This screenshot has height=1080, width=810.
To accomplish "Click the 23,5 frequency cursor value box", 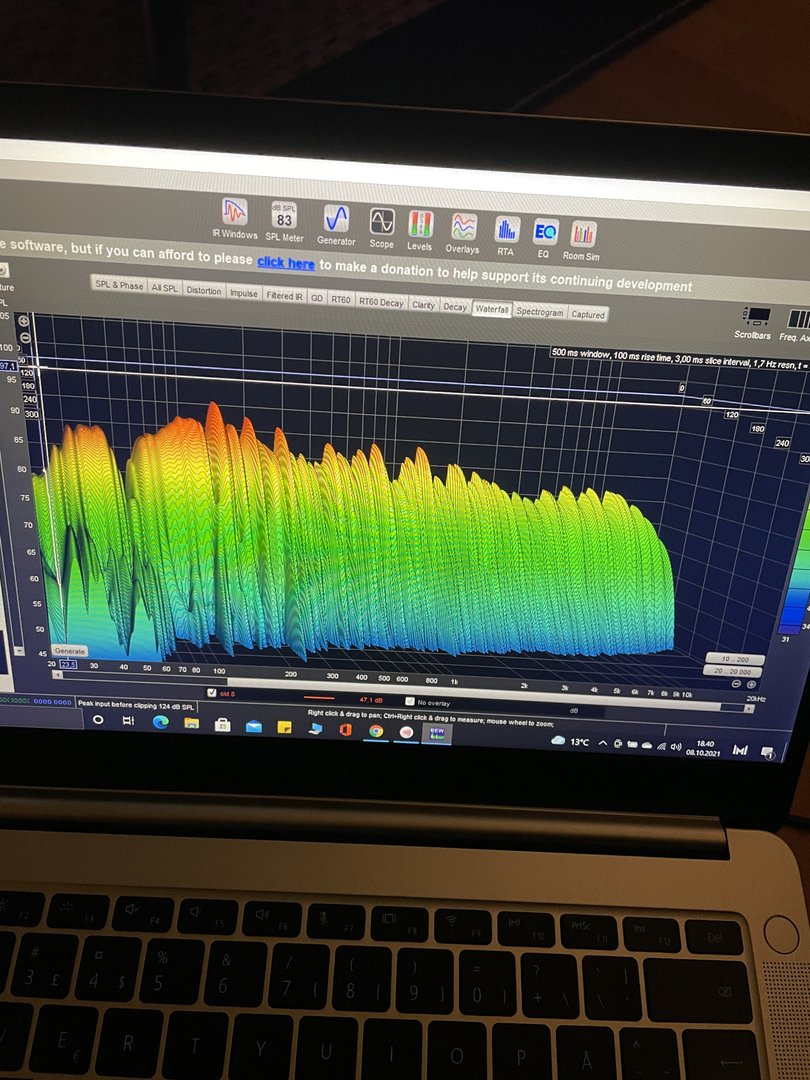I will pos(68,665).
